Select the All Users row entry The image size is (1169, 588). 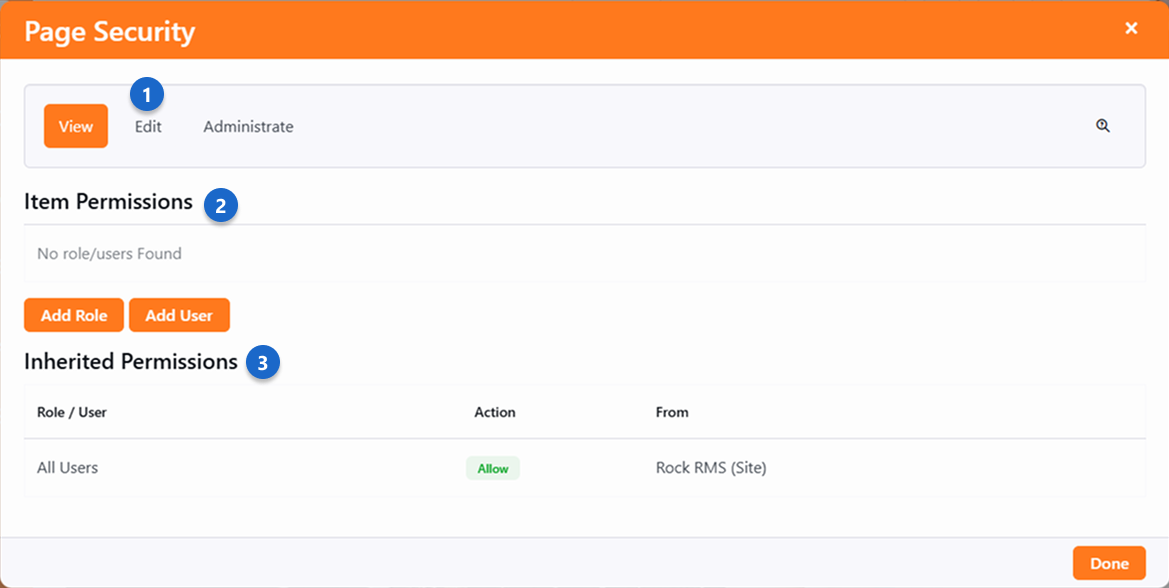pos(68,467)
